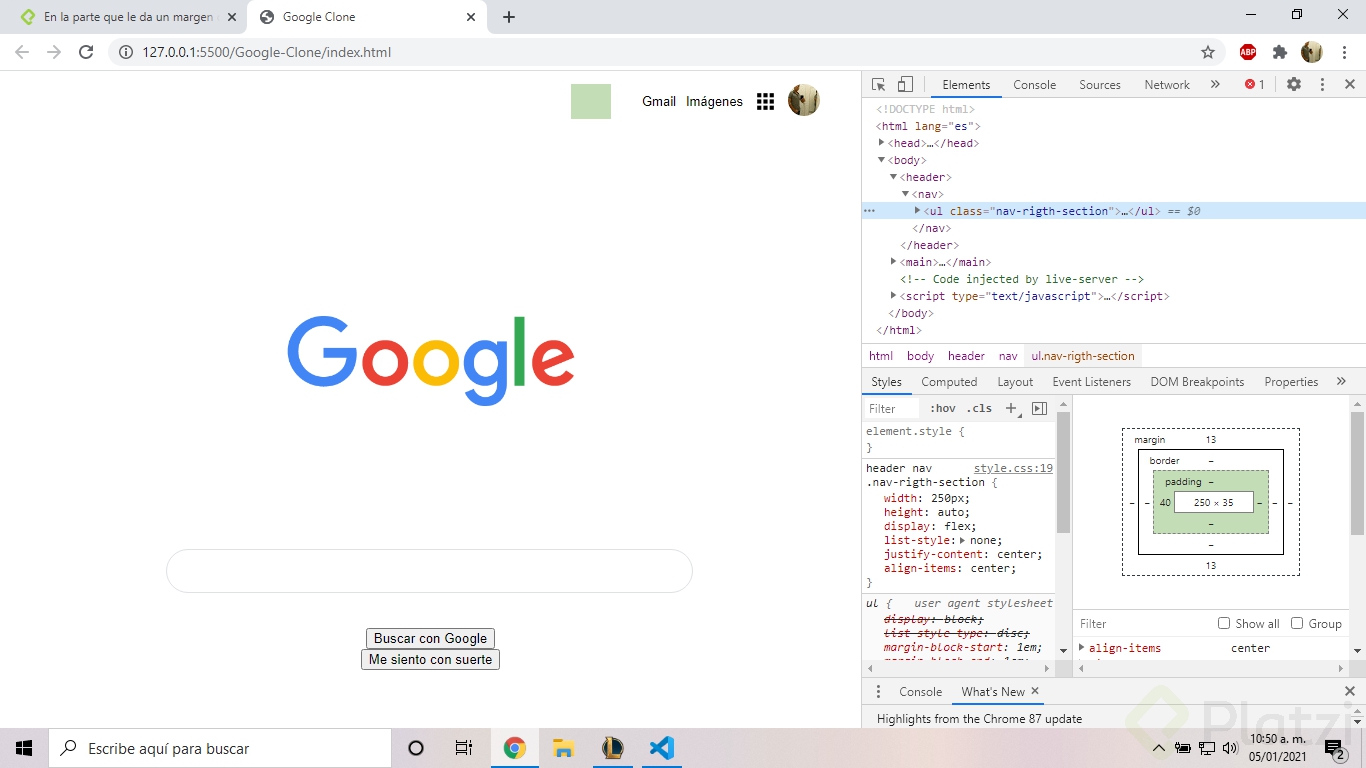1366x768 pixels.
Task: Activate the inspect element picker icon
Action: pos(878,85)
